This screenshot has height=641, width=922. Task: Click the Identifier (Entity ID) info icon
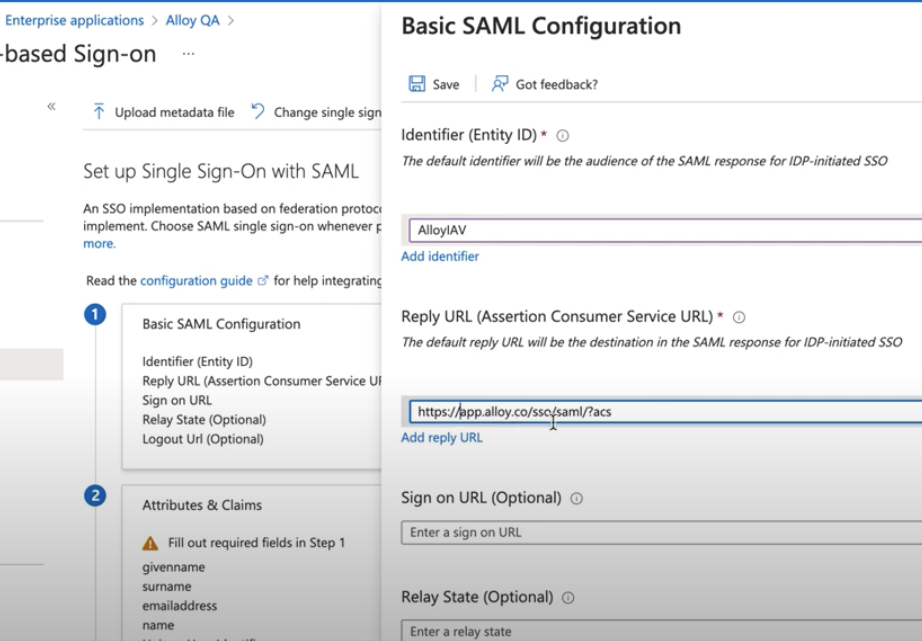click(562, 135)
